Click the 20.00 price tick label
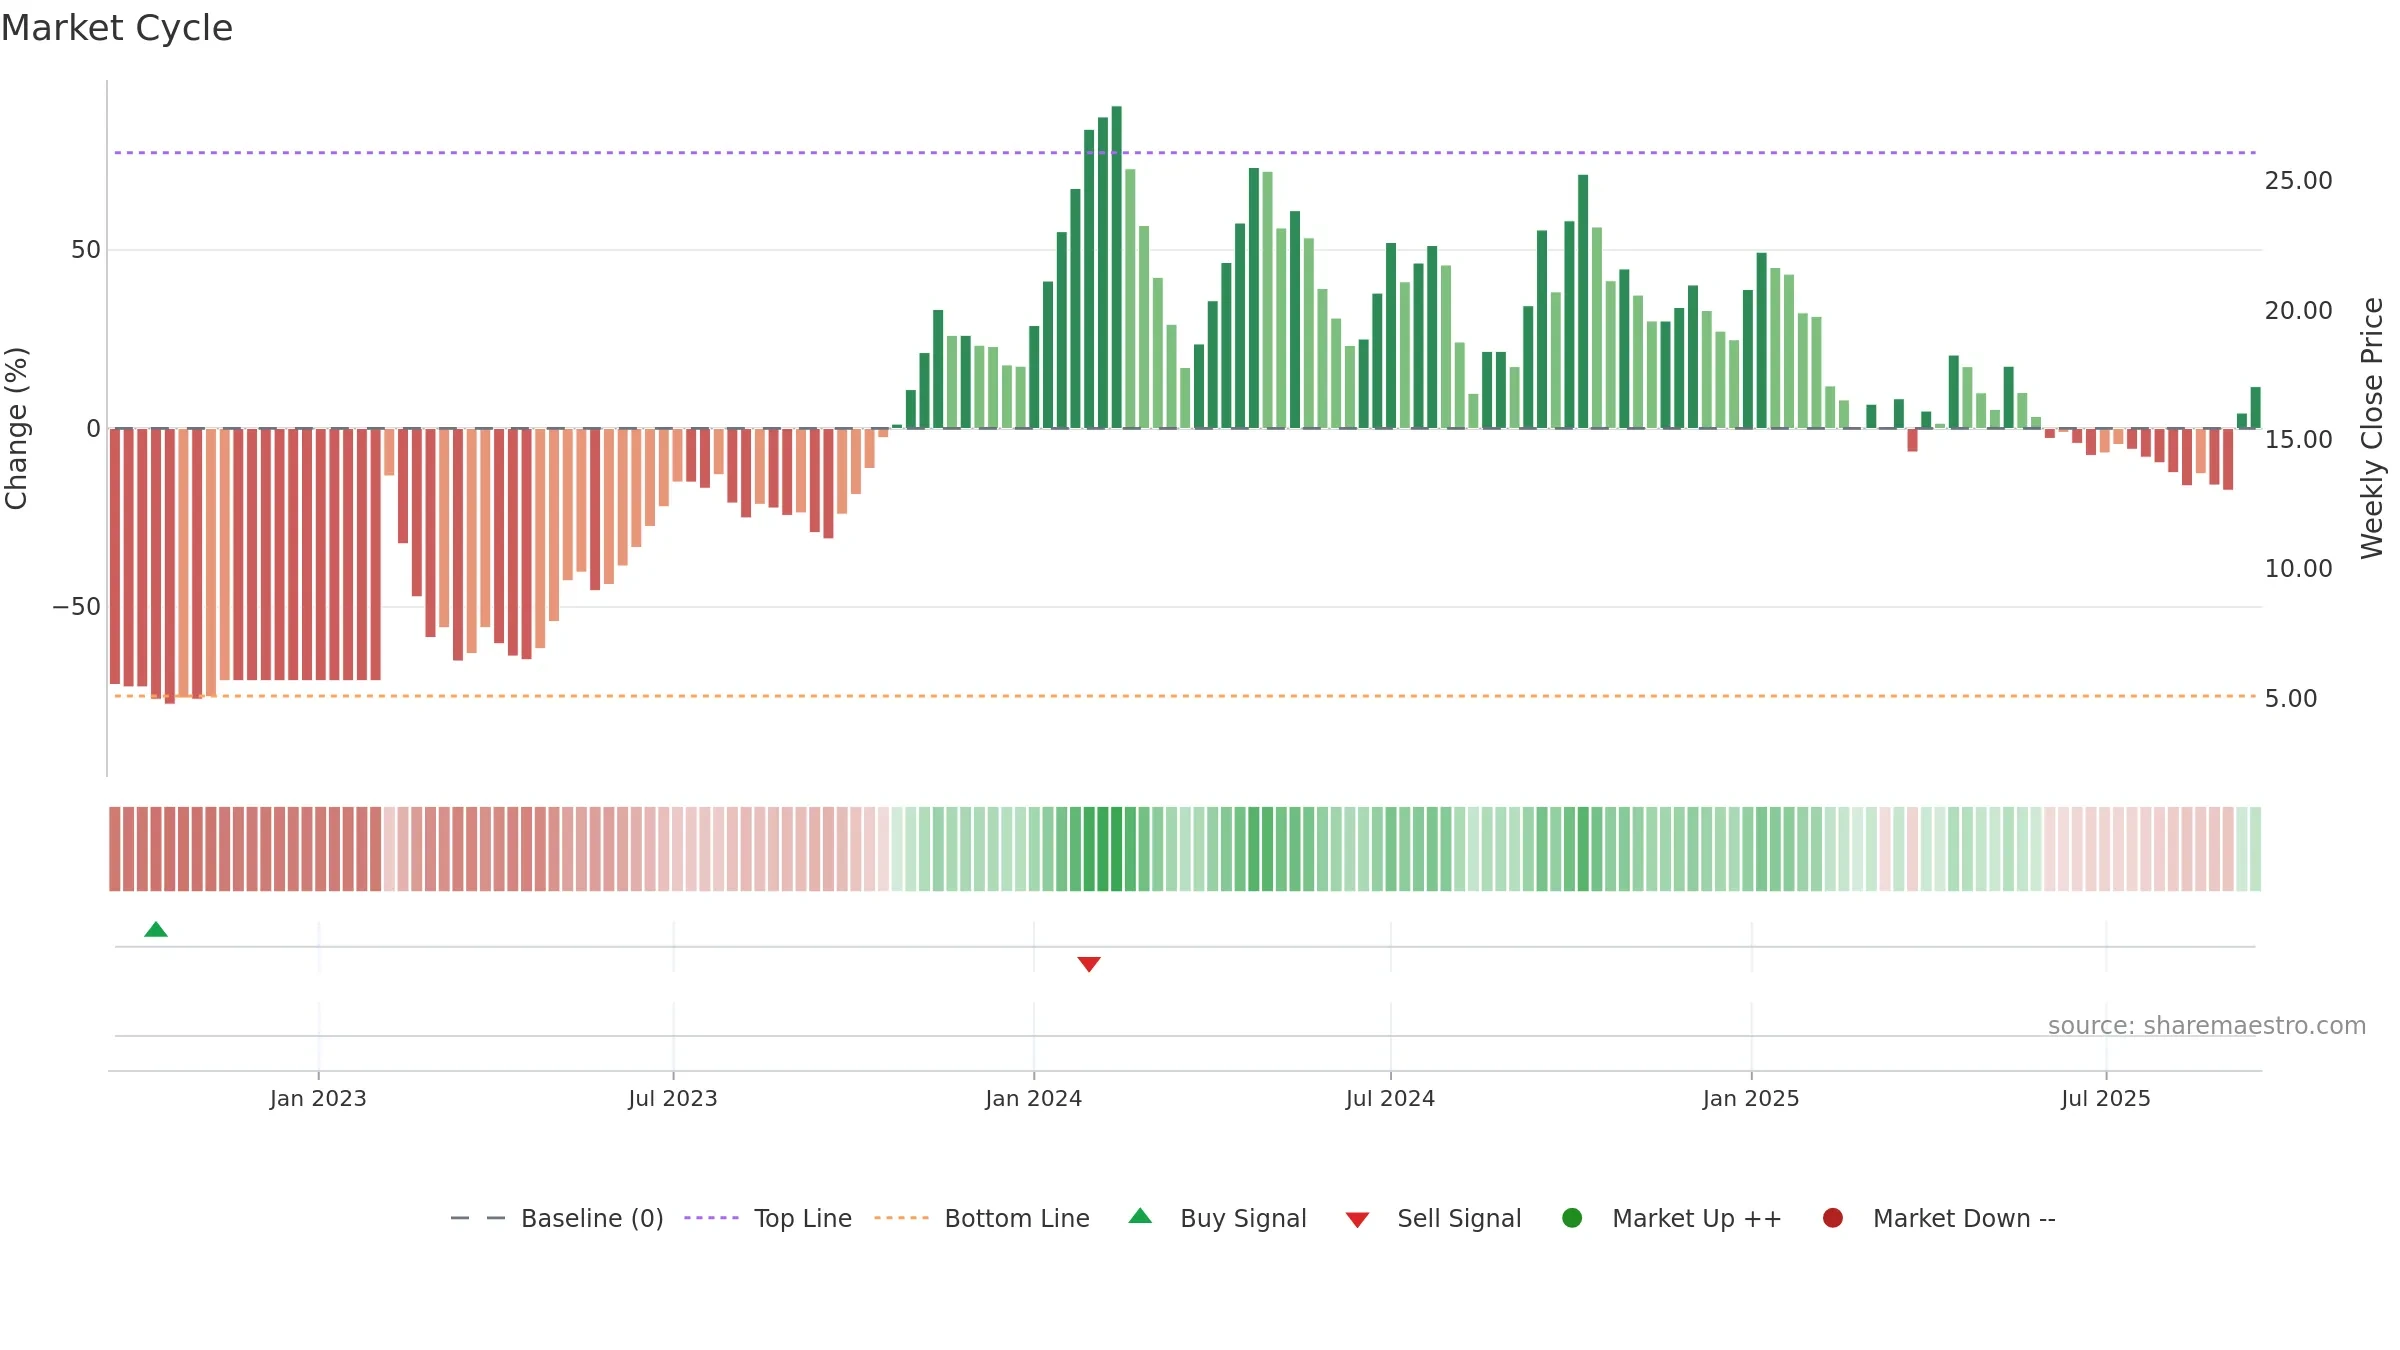This screenshot has height=1350, width=2400. pyautogui.click(x=2298, y=311)
